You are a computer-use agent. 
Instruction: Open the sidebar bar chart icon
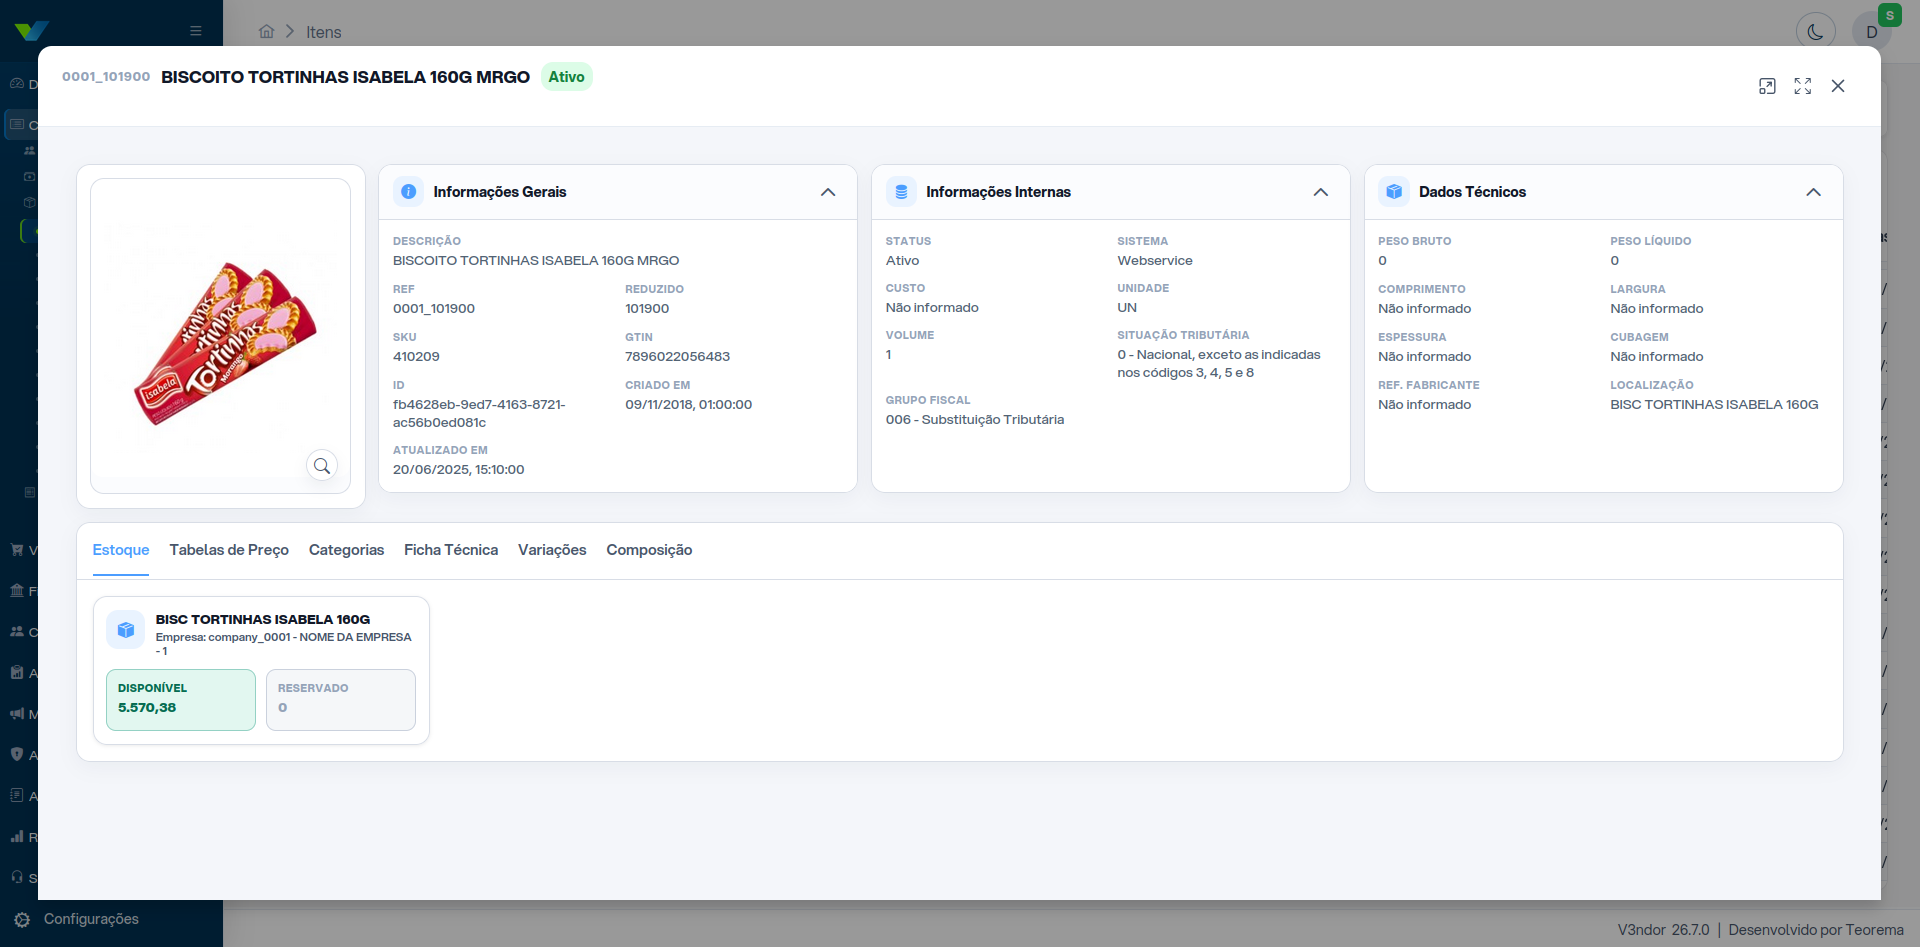(x=17, y=837)
